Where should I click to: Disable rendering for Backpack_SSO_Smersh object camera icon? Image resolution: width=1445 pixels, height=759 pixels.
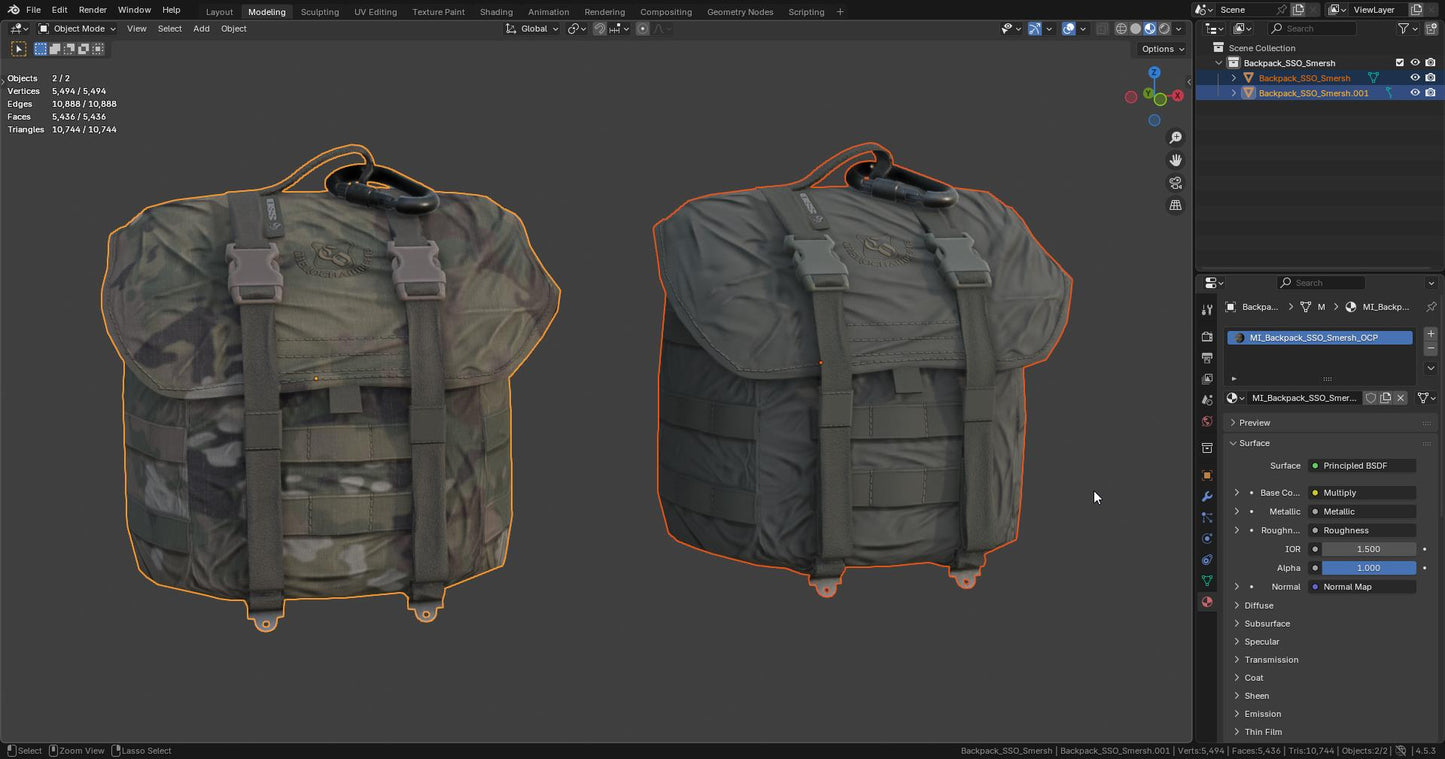coord(1430,78)
